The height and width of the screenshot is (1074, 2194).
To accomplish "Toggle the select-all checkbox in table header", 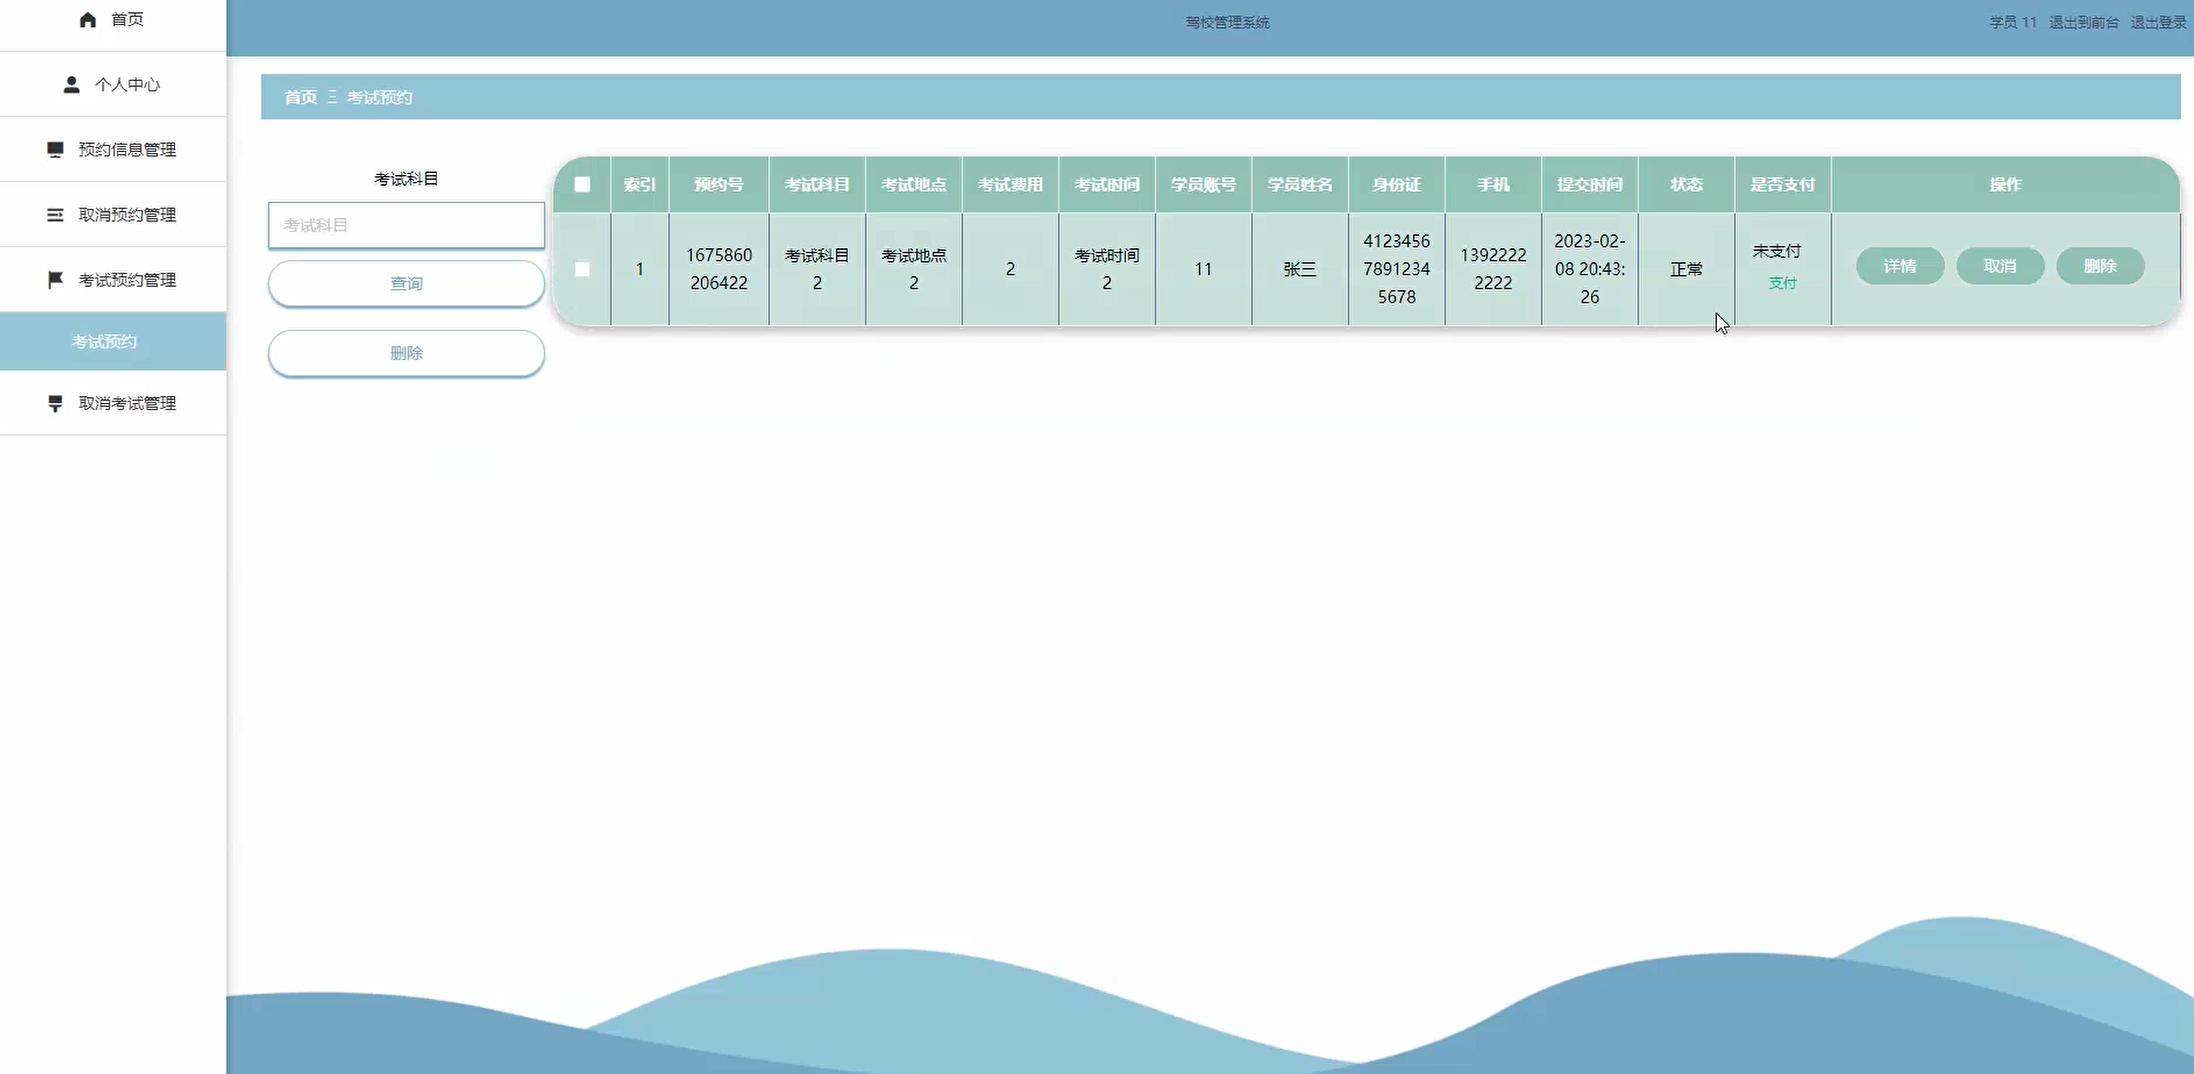I will click(x=582, y=184).
